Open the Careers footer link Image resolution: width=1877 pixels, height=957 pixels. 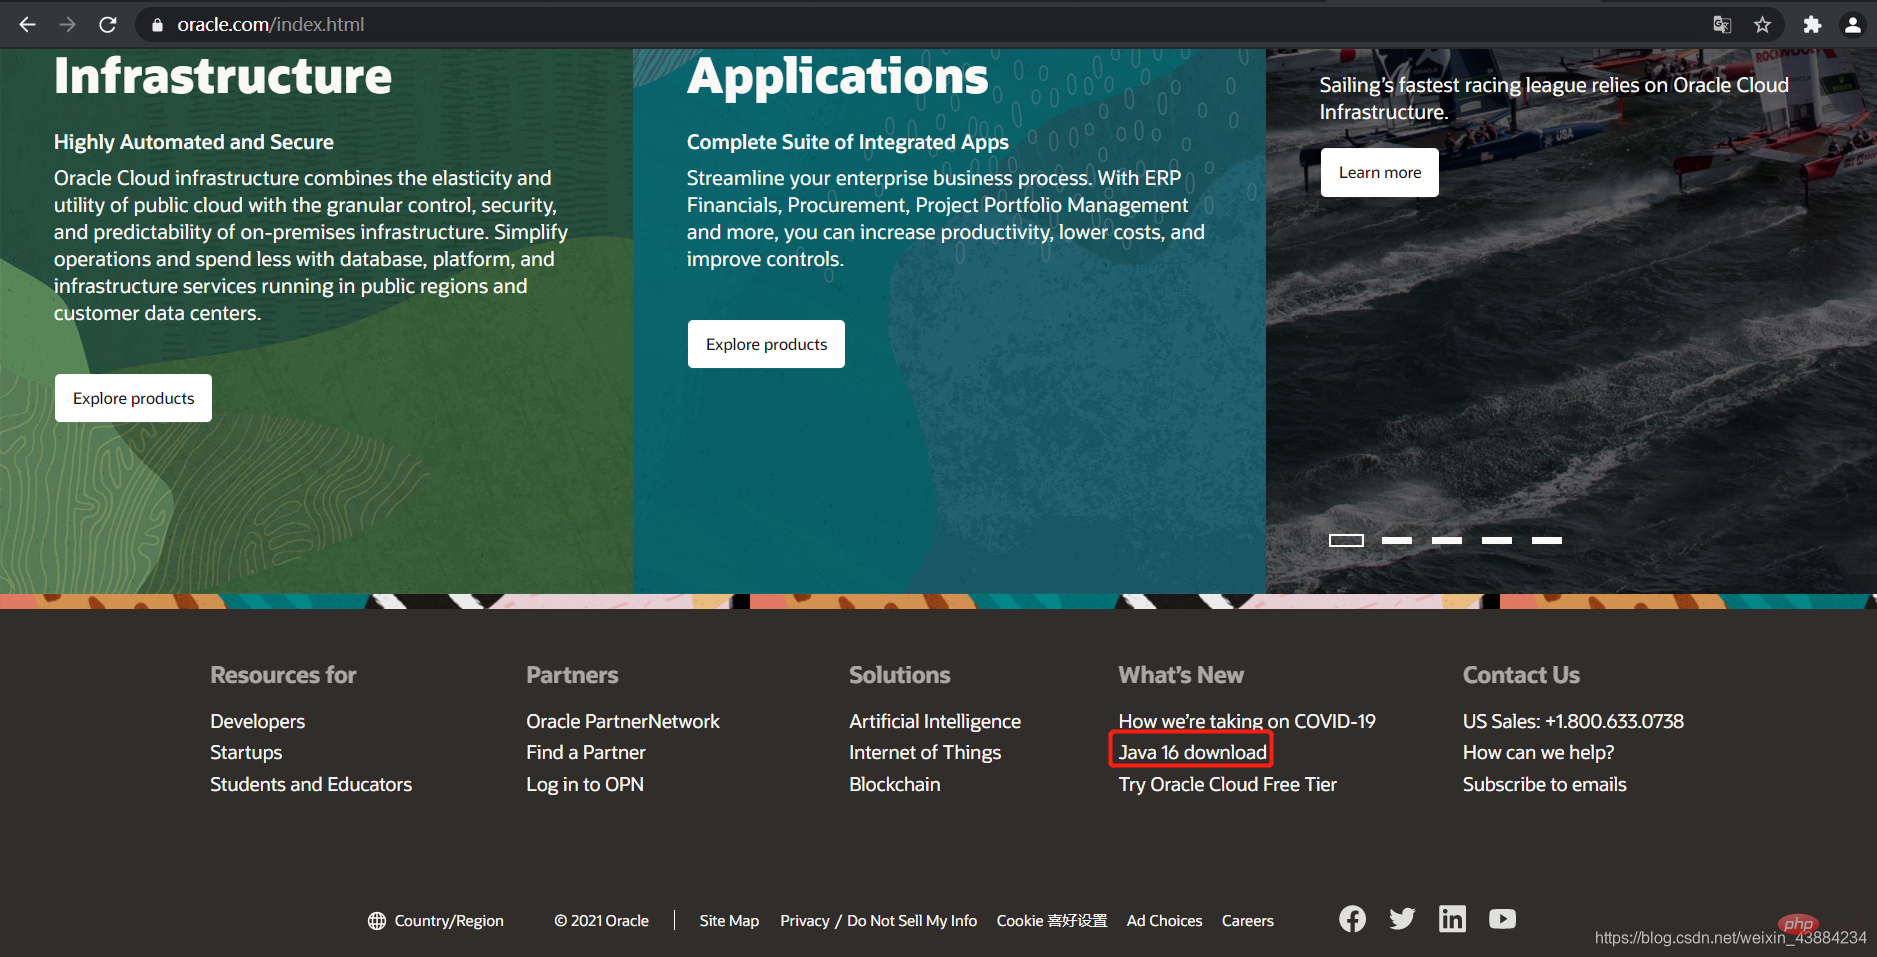click(x=1248, y=921)
